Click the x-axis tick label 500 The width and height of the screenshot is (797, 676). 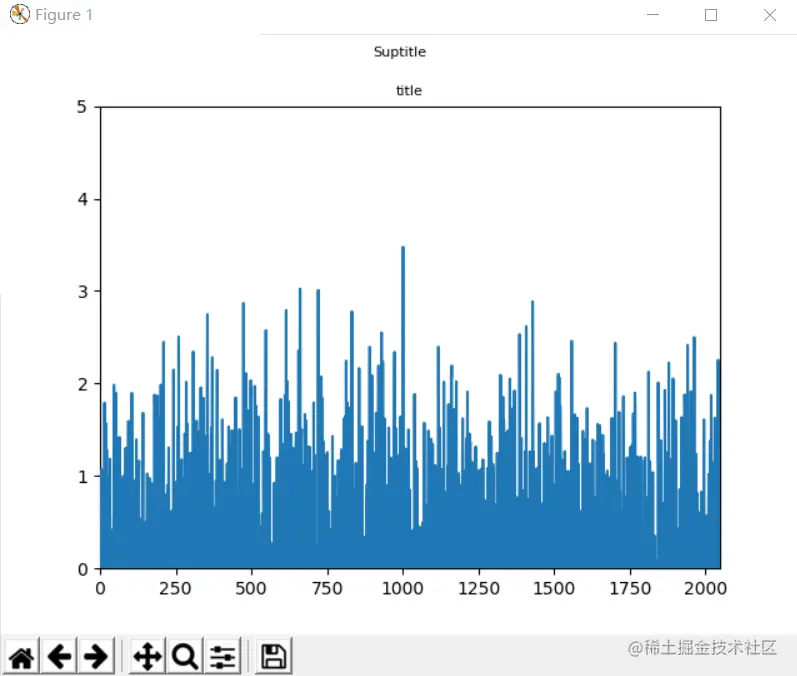tap(251, 588)
